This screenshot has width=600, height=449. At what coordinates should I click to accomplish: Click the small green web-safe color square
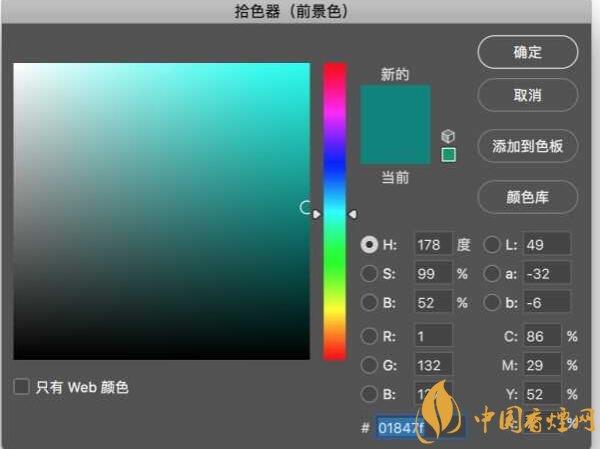448,154
